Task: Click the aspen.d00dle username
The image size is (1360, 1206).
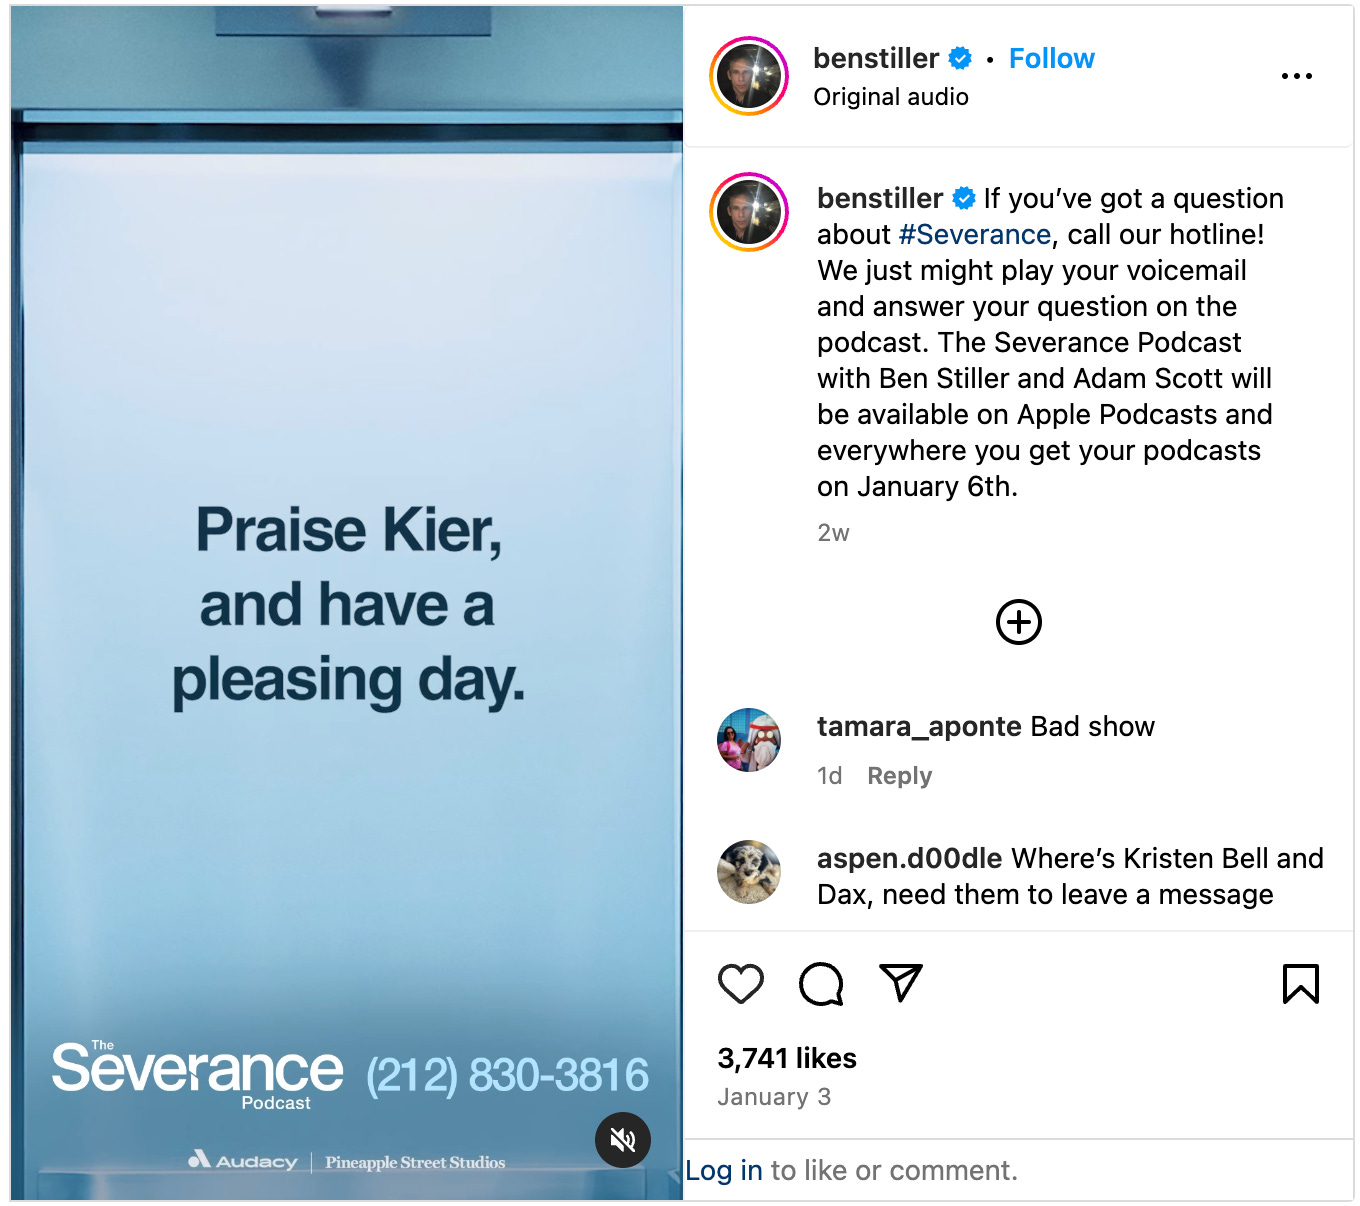Action: (909, 858)
